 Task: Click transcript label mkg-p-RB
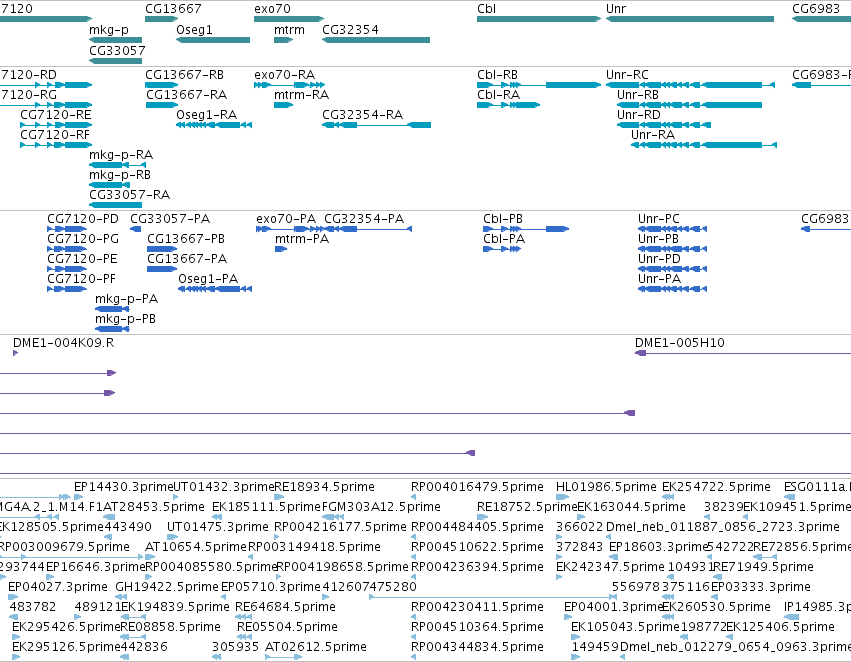point(119,175)
